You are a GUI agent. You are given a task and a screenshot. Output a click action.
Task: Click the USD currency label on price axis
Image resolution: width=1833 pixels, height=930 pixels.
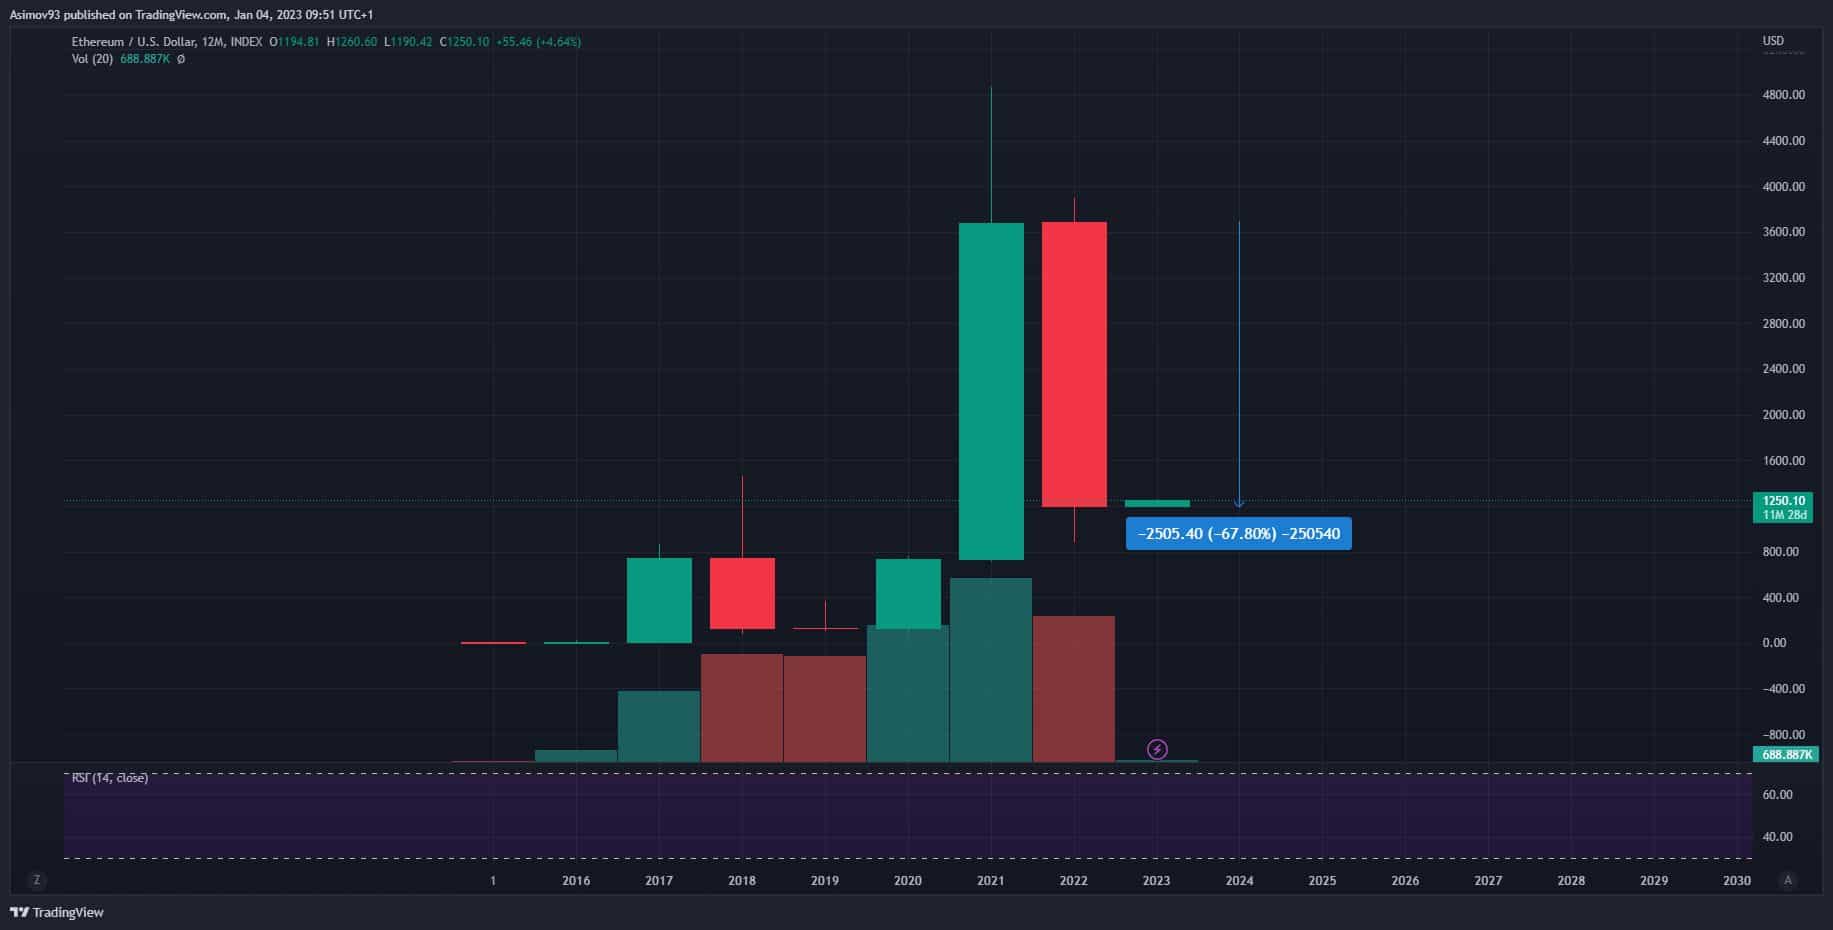click(x=1772, y=41)
